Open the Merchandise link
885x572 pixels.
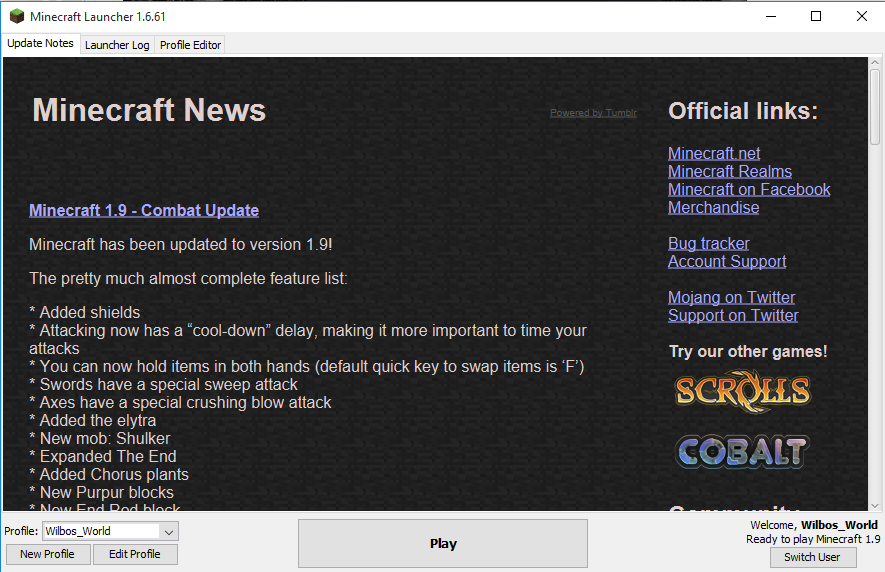coord(713,208)
